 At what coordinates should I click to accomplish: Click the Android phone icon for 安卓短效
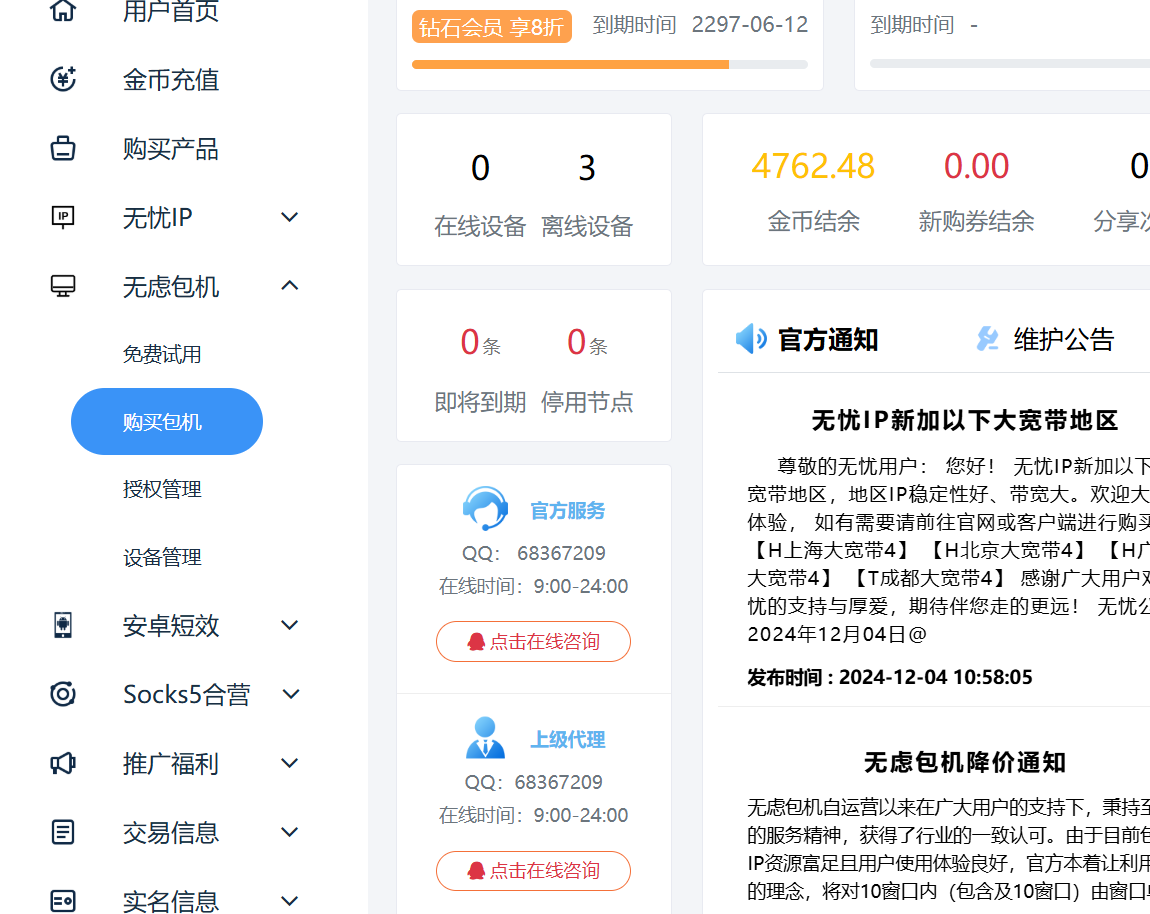click(63, 625)
